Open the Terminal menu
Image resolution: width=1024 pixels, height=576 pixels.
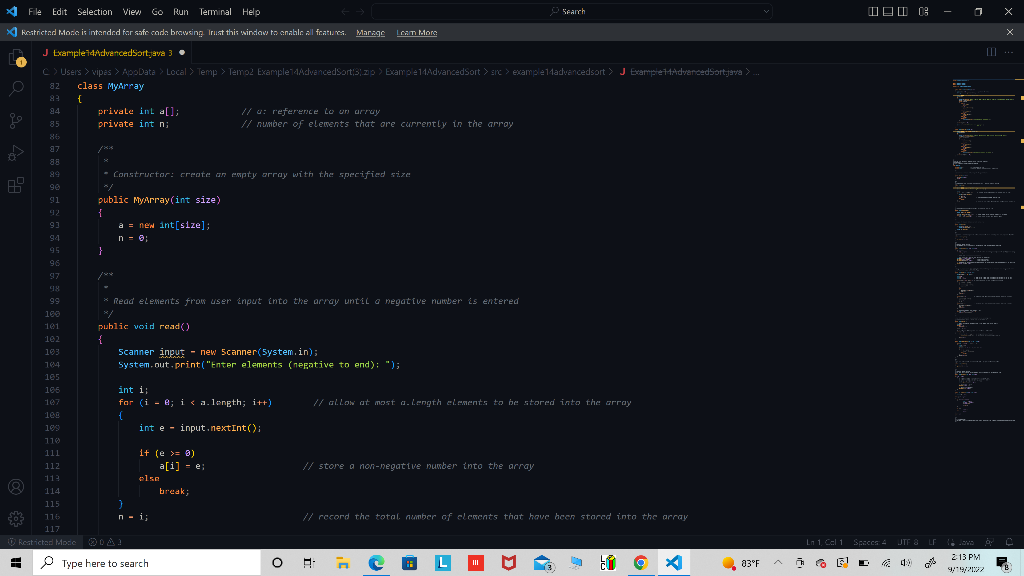(x=216, y=12)
